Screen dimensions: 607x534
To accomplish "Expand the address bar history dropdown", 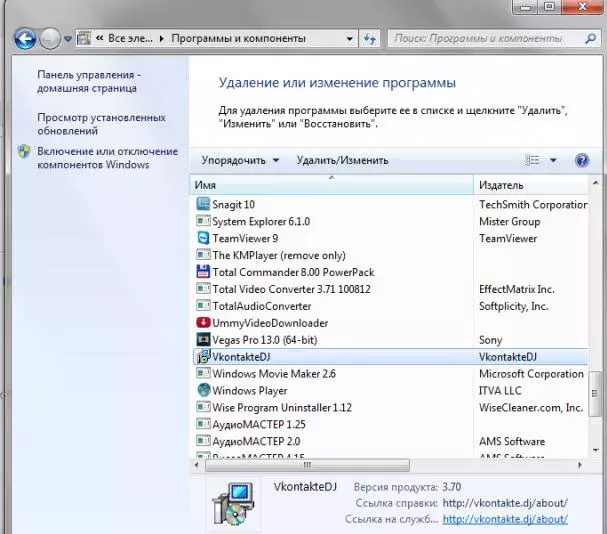I will click(x=350, y=39).
